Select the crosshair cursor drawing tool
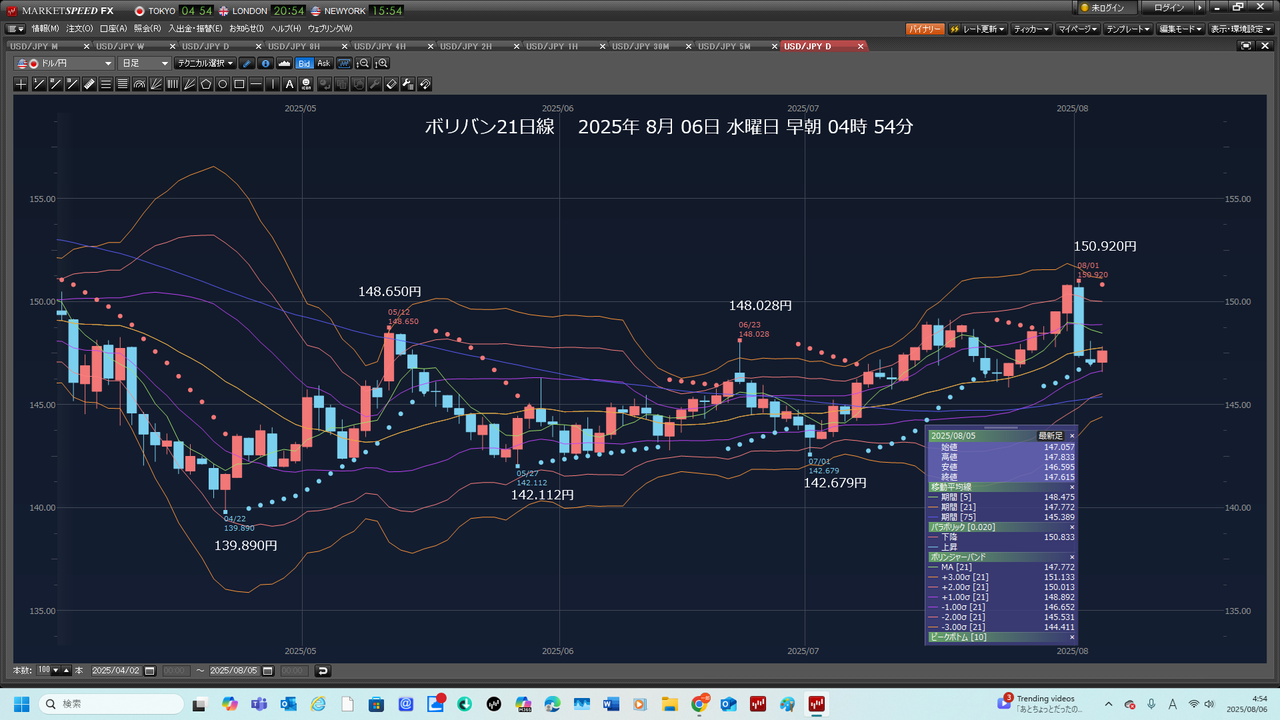 click(x=21, y=84)
